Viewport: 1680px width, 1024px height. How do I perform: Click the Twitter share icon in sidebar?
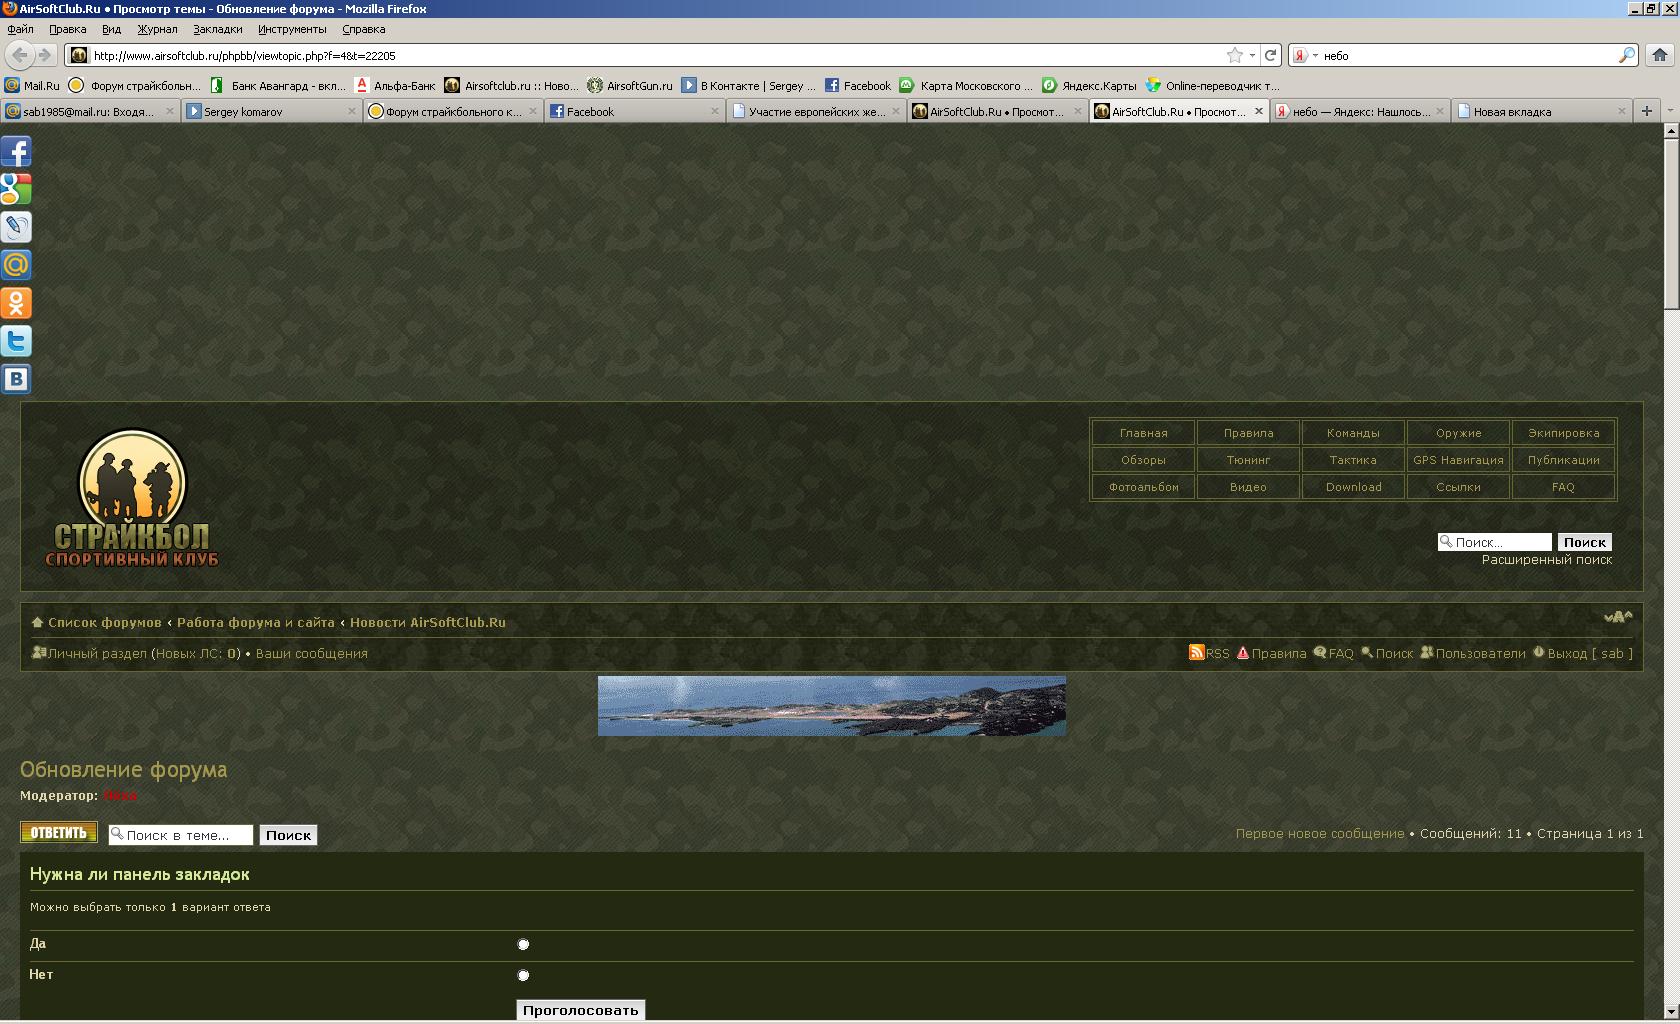coord(16,342)
